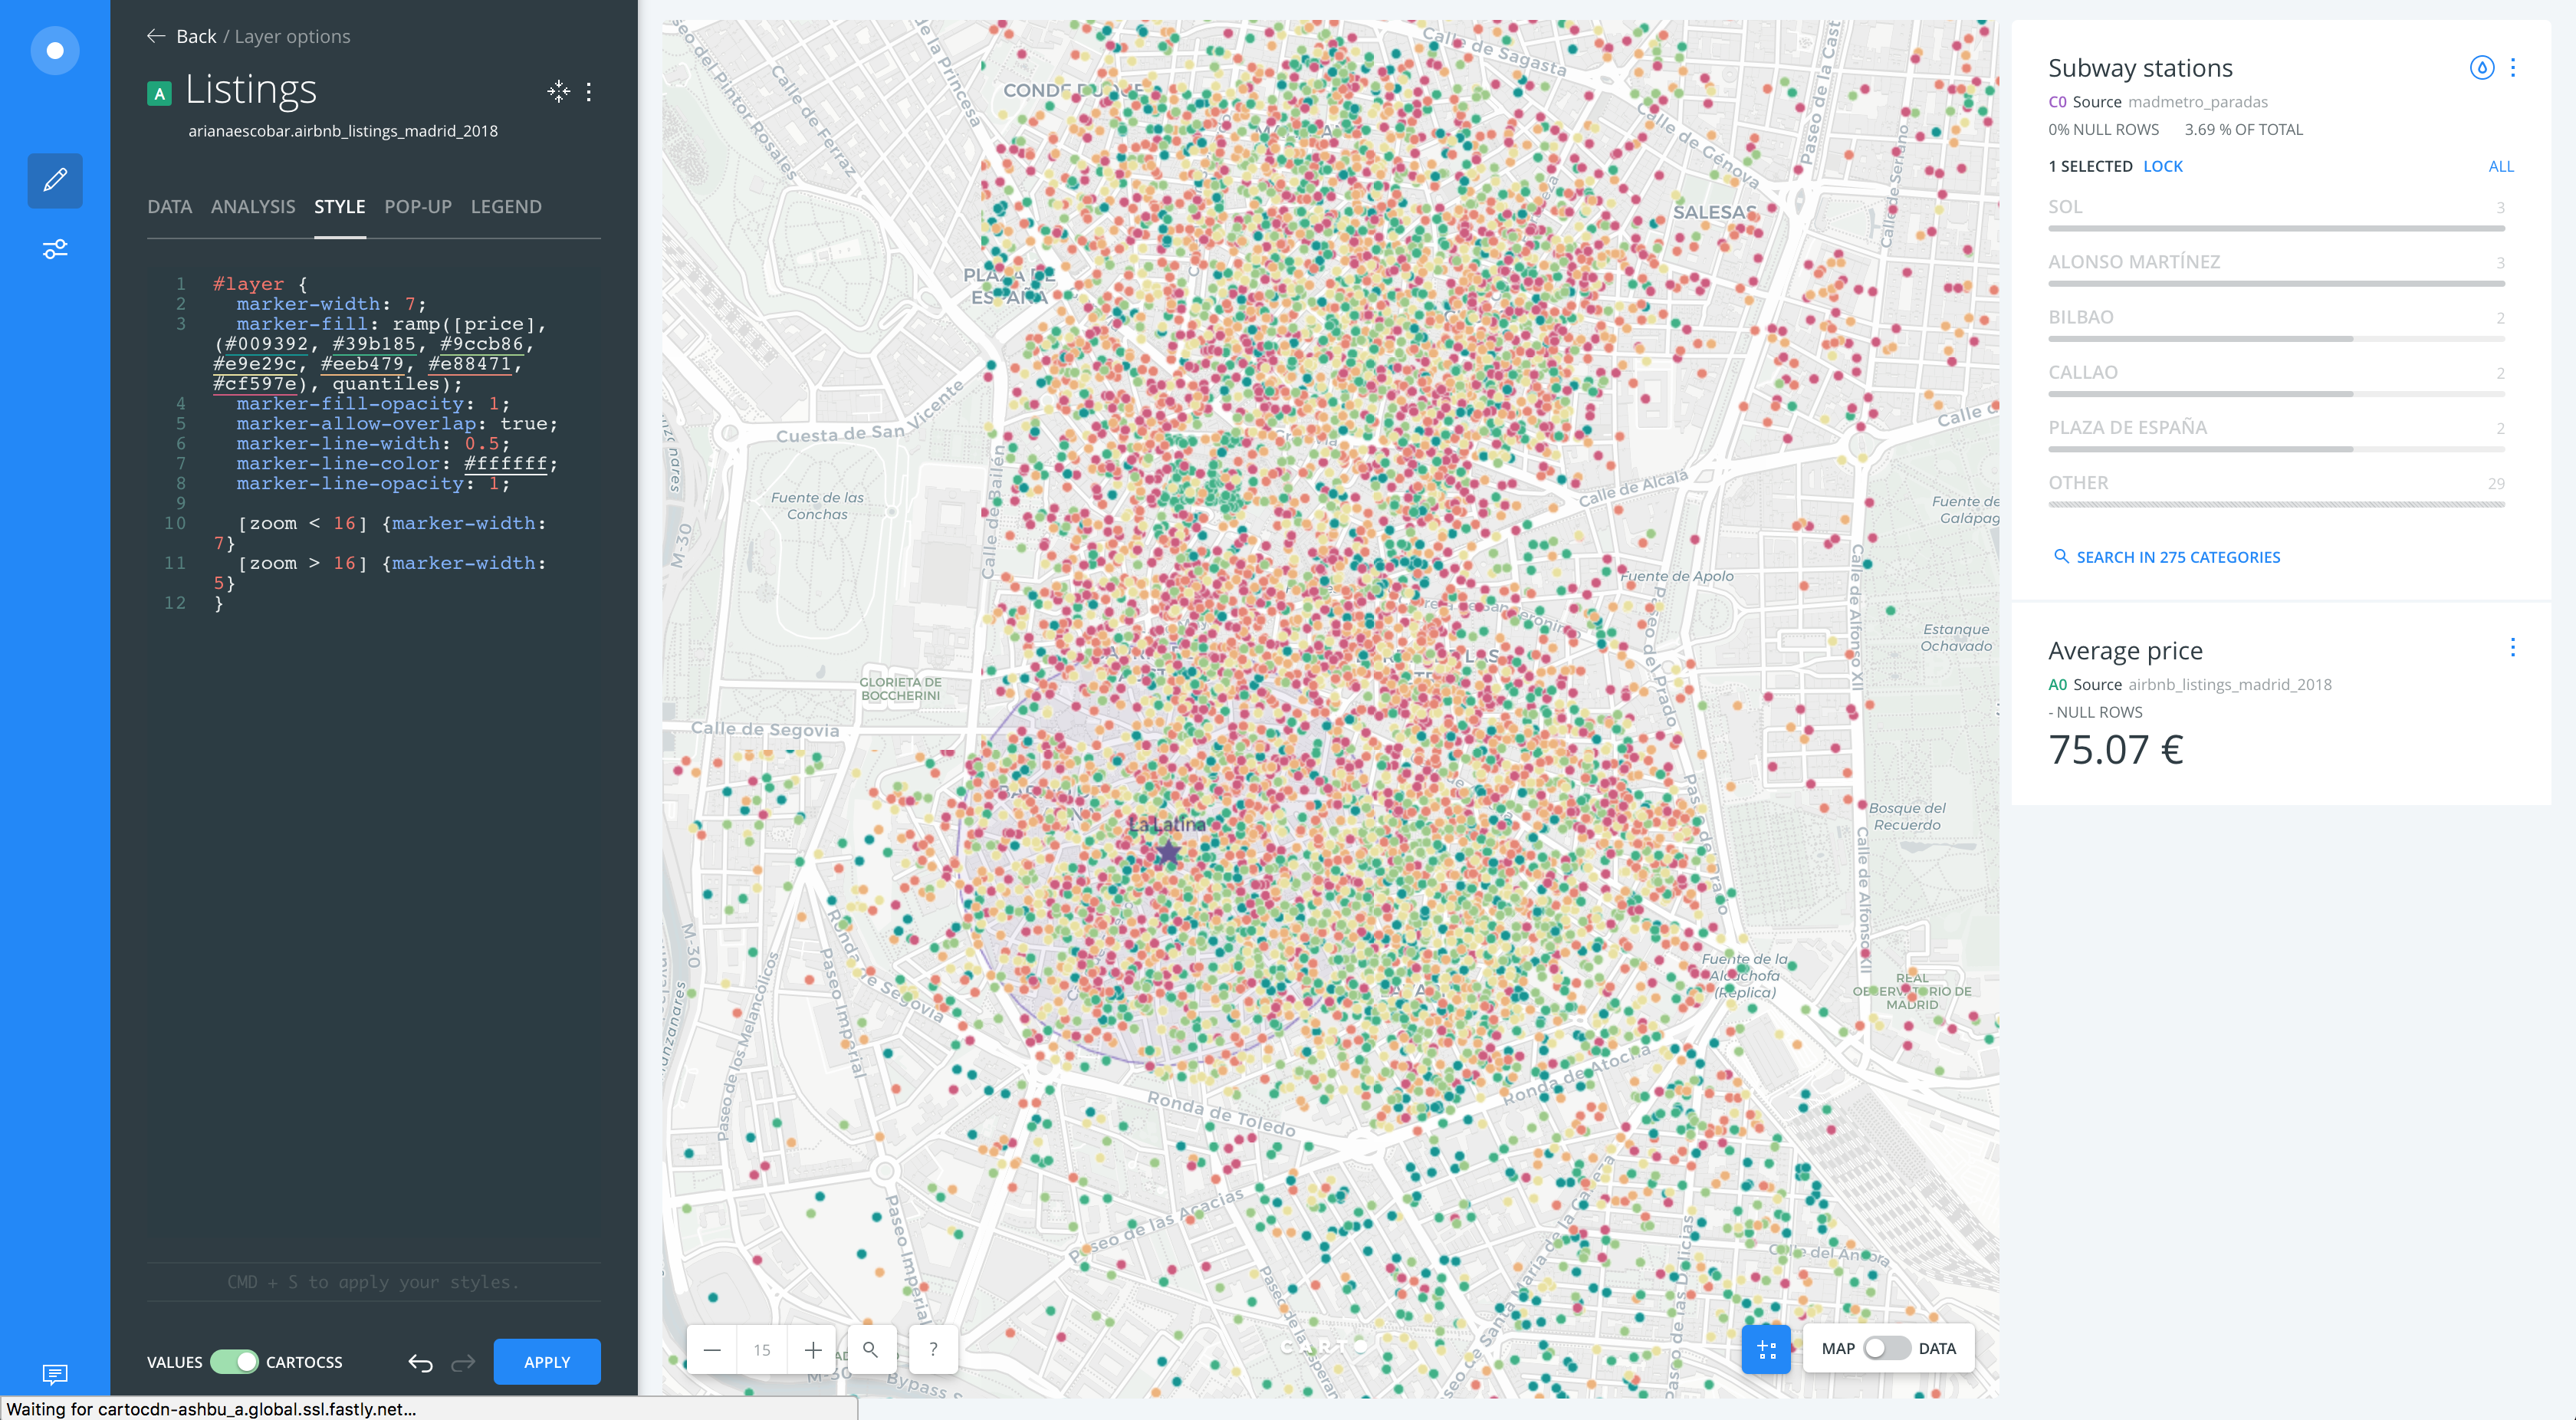This screenshot has height=1420, width=2576.
Task: Click the DATA label by the switch
Action: 1937,1348
